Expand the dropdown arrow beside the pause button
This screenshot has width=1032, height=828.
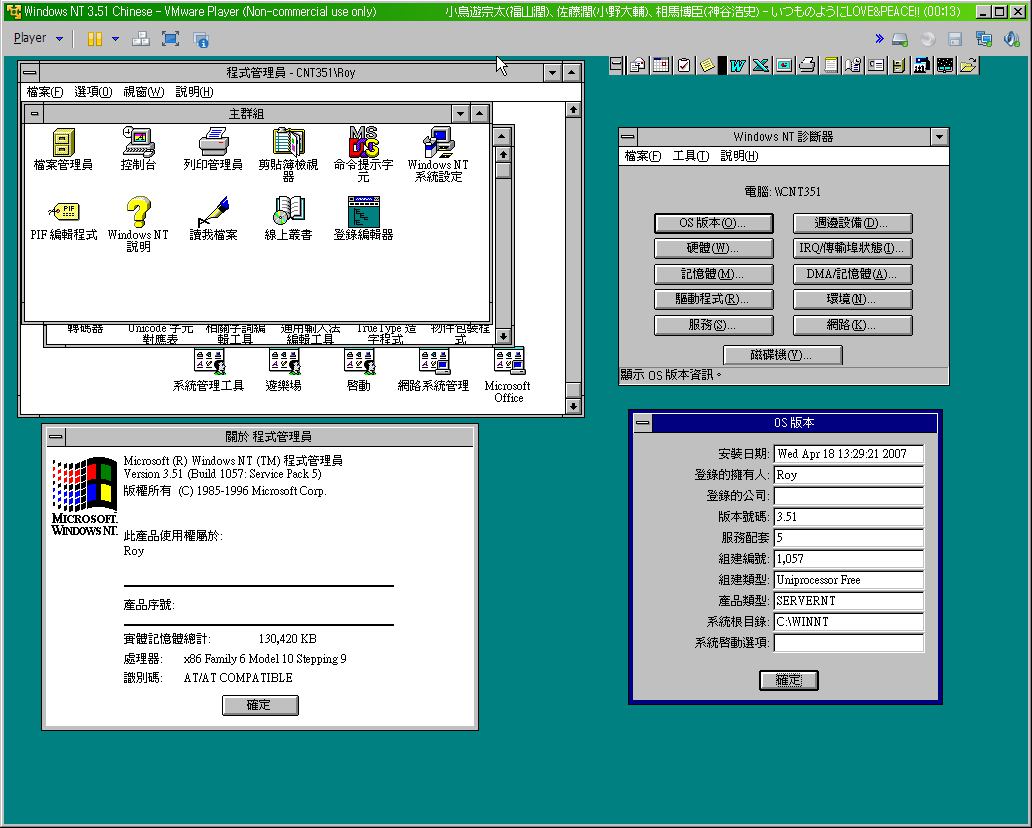tap(115, 39)
